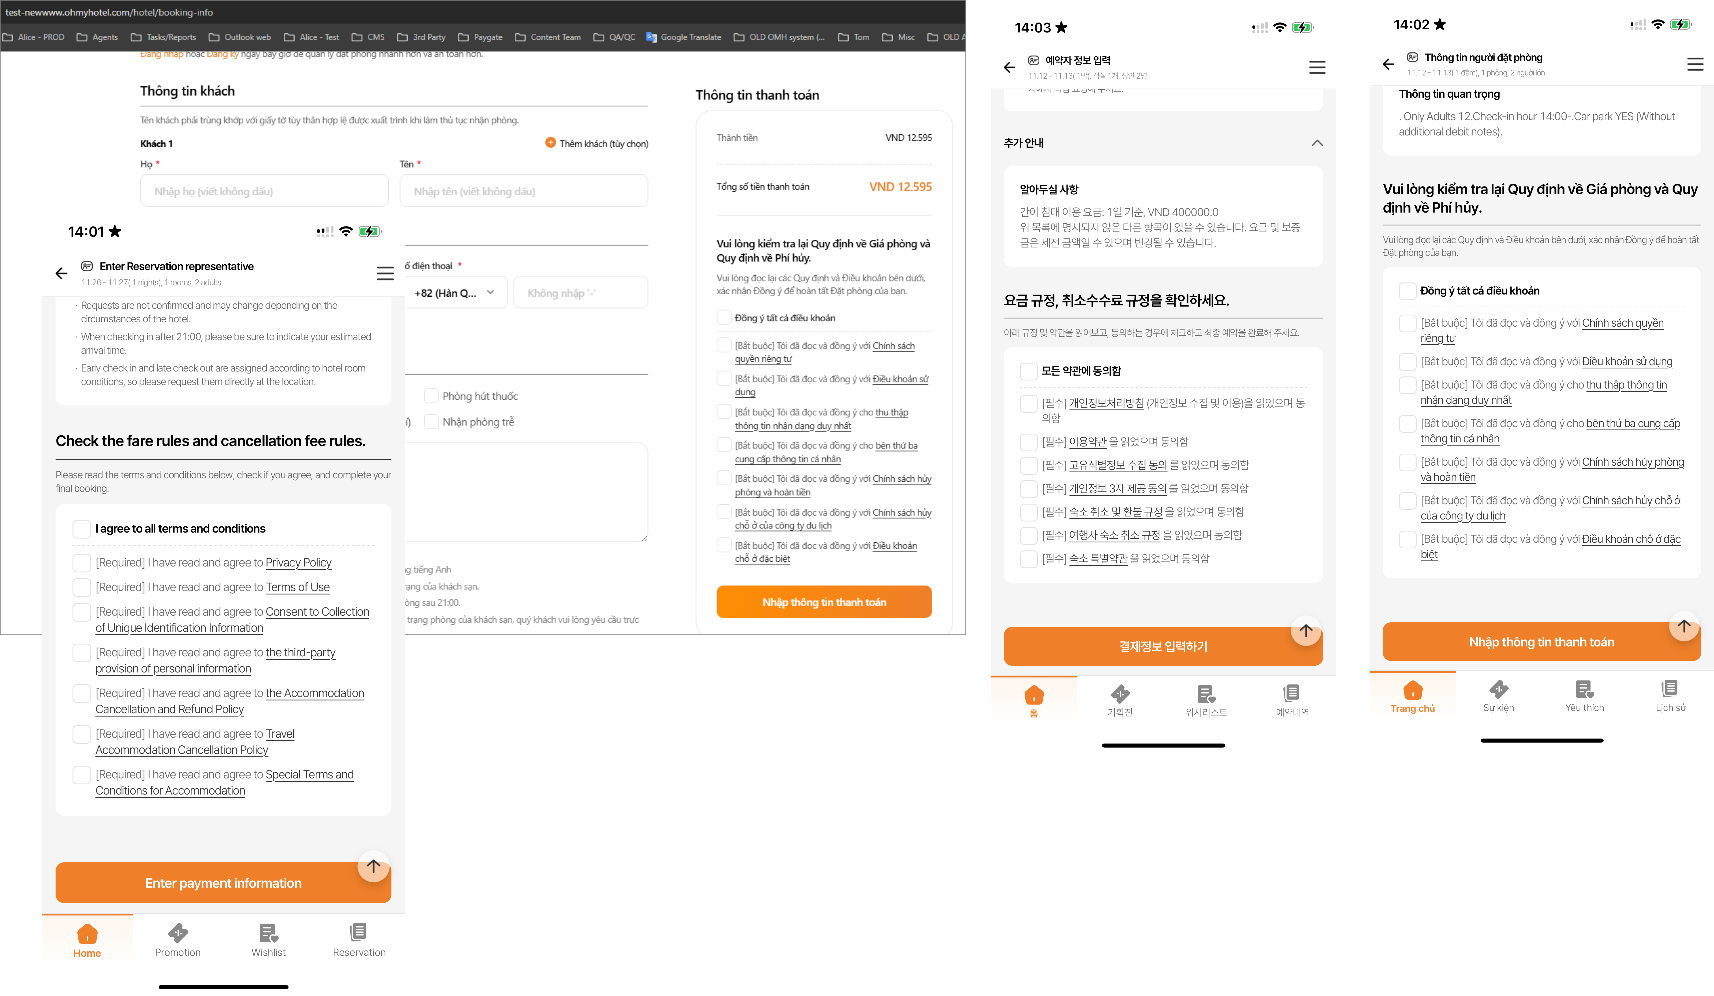Open Privacy Policy link
1714x996 pixels.
299,563
